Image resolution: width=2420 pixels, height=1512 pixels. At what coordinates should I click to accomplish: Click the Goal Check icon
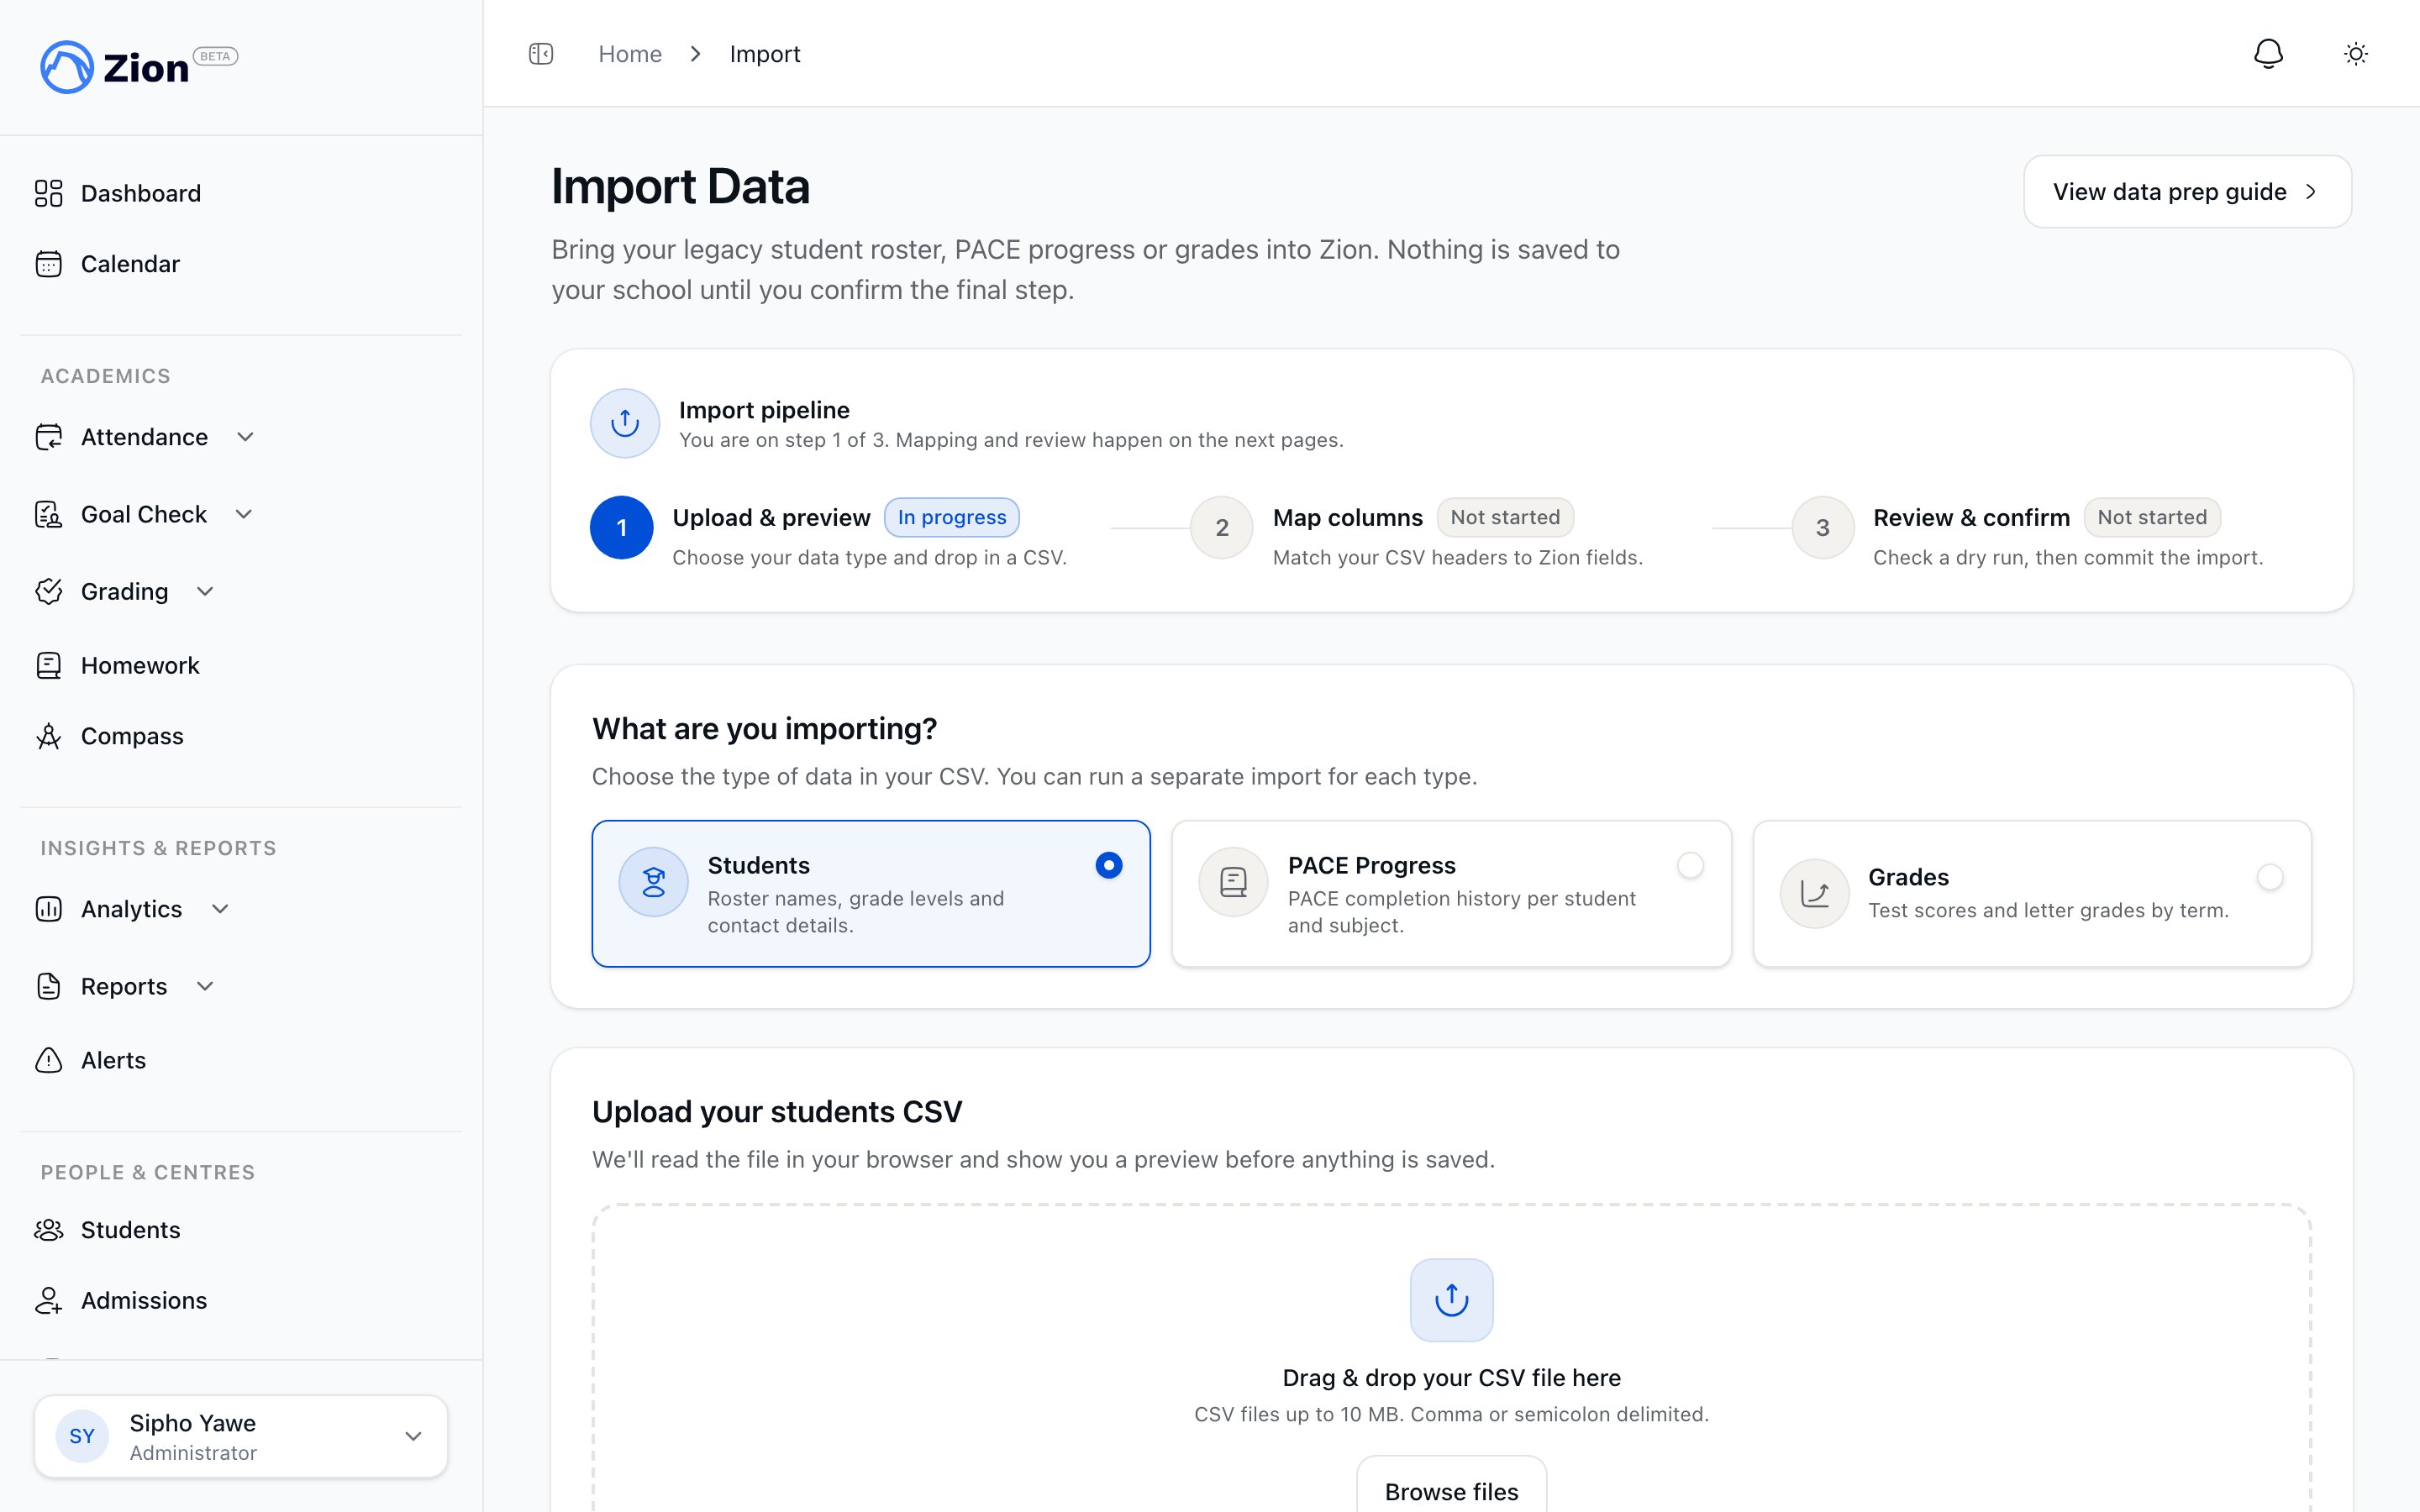(x=49, y=514)
